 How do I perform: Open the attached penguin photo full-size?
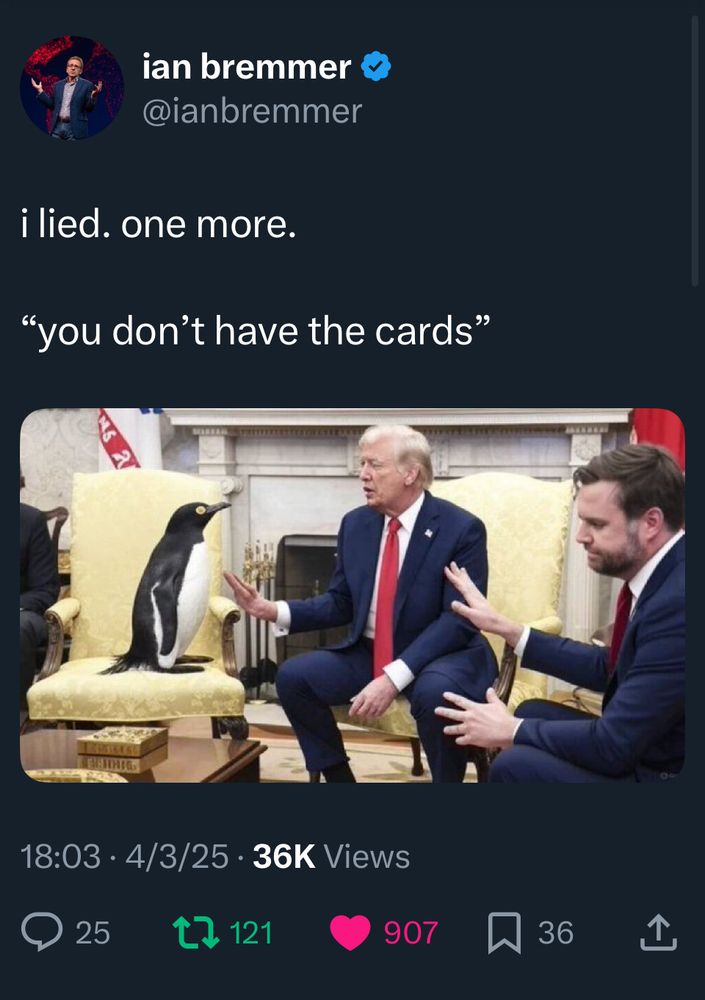[352, 595]
